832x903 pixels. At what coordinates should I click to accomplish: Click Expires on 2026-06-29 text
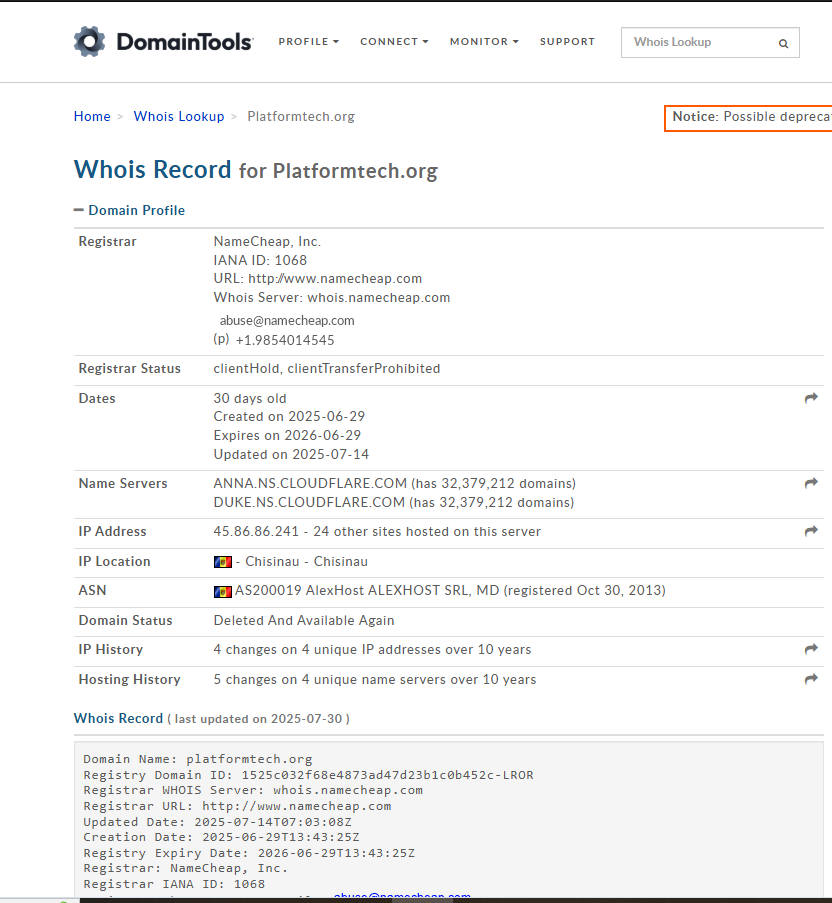(x=287, y=435)
